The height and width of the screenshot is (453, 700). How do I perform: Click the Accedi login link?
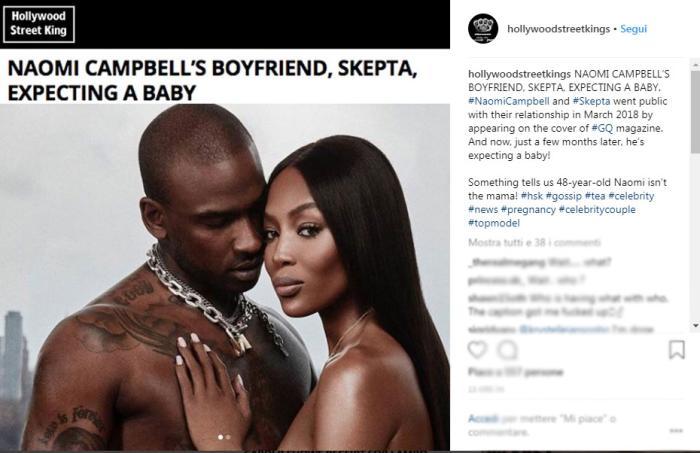(x=483, y=419)
